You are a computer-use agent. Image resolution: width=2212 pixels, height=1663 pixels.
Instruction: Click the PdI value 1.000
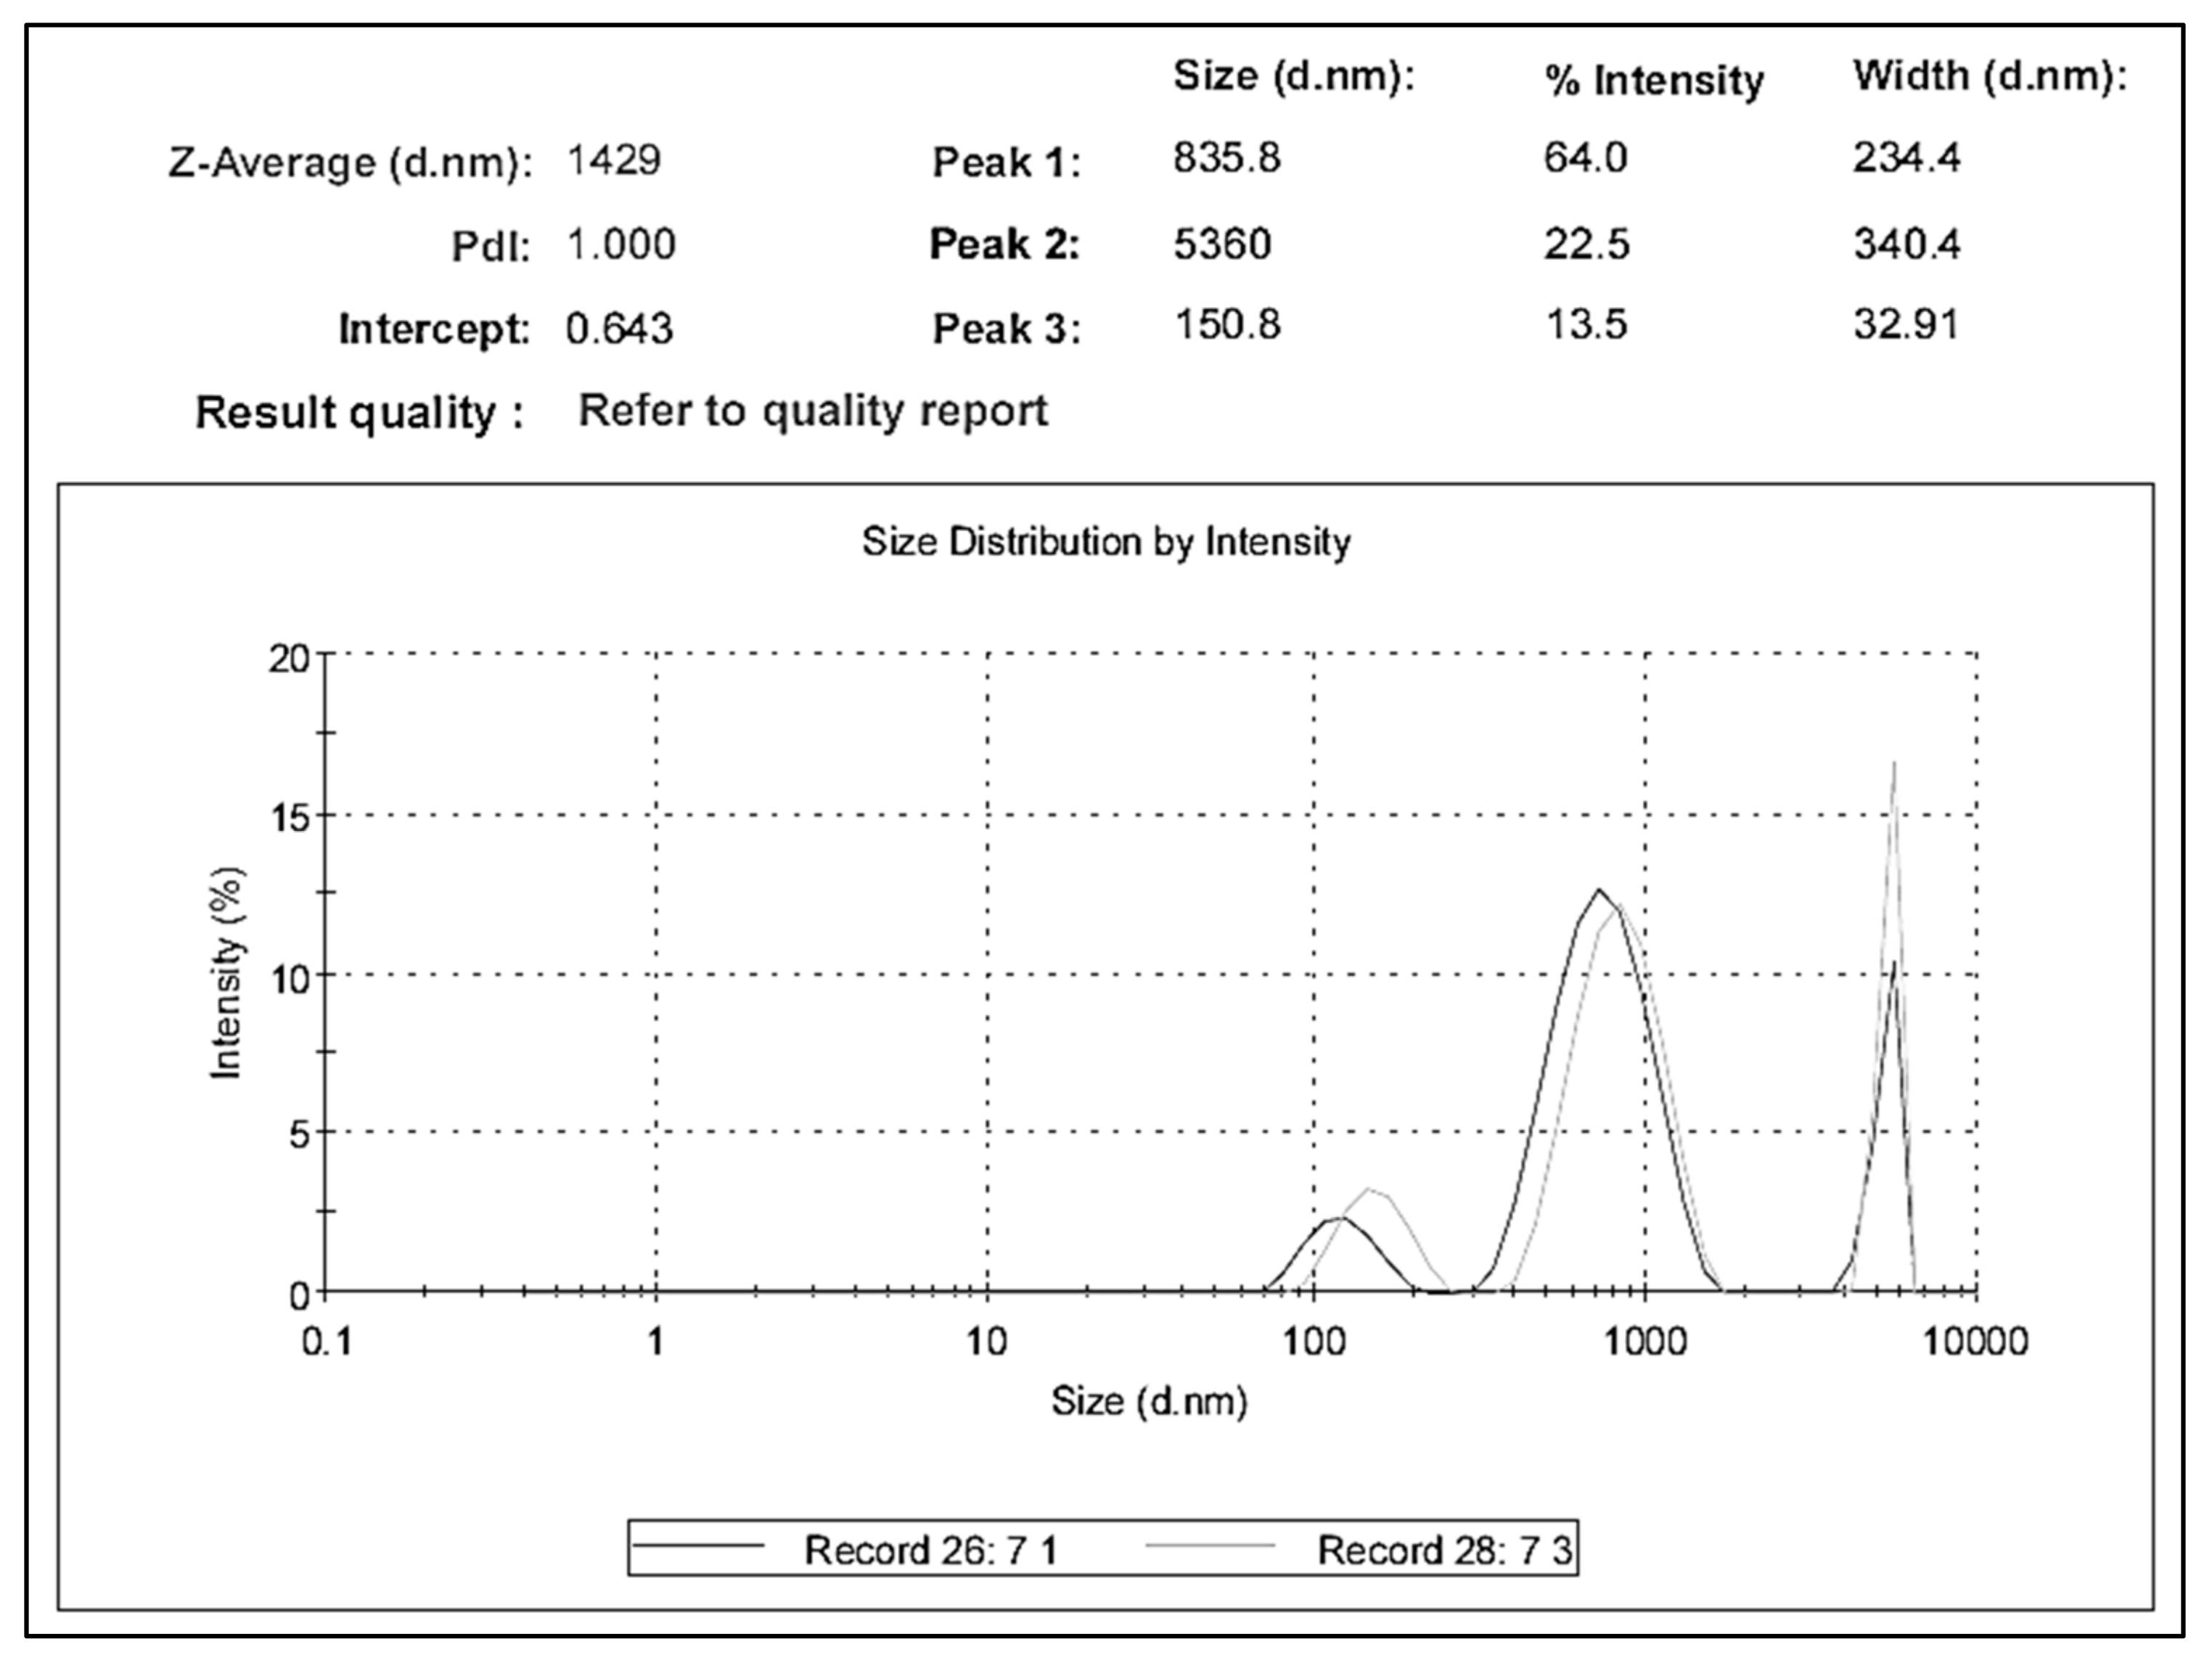pos(621,245)
